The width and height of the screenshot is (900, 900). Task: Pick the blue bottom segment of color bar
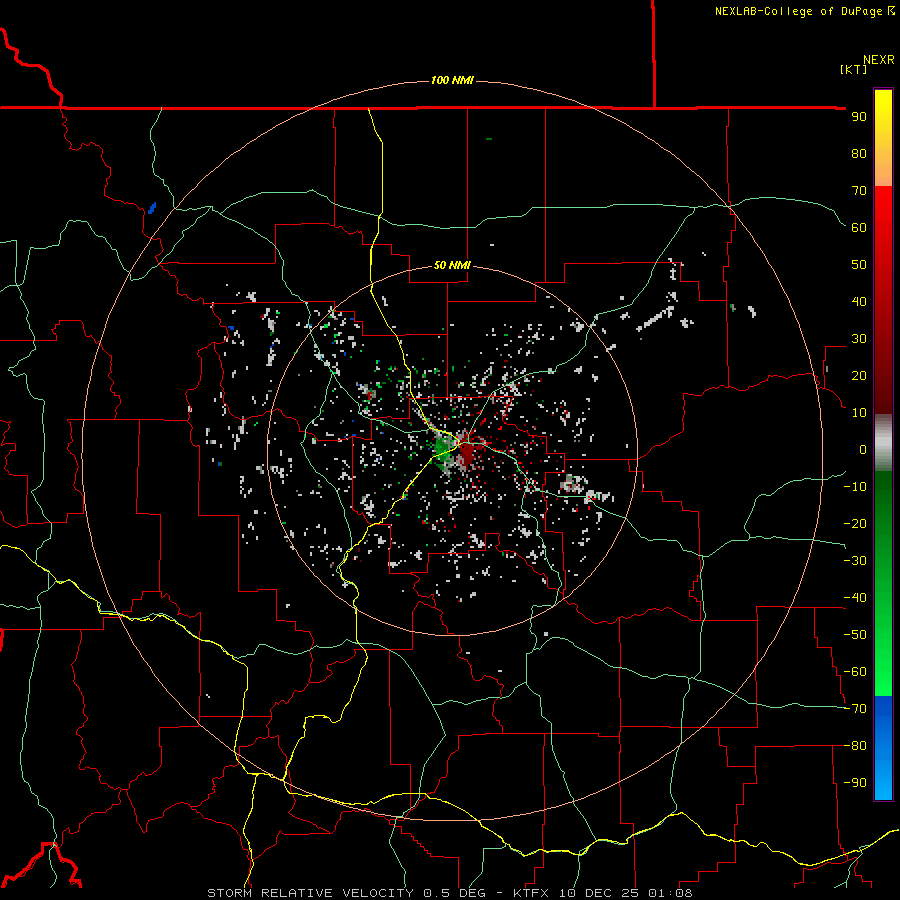[x=883, y=748]
